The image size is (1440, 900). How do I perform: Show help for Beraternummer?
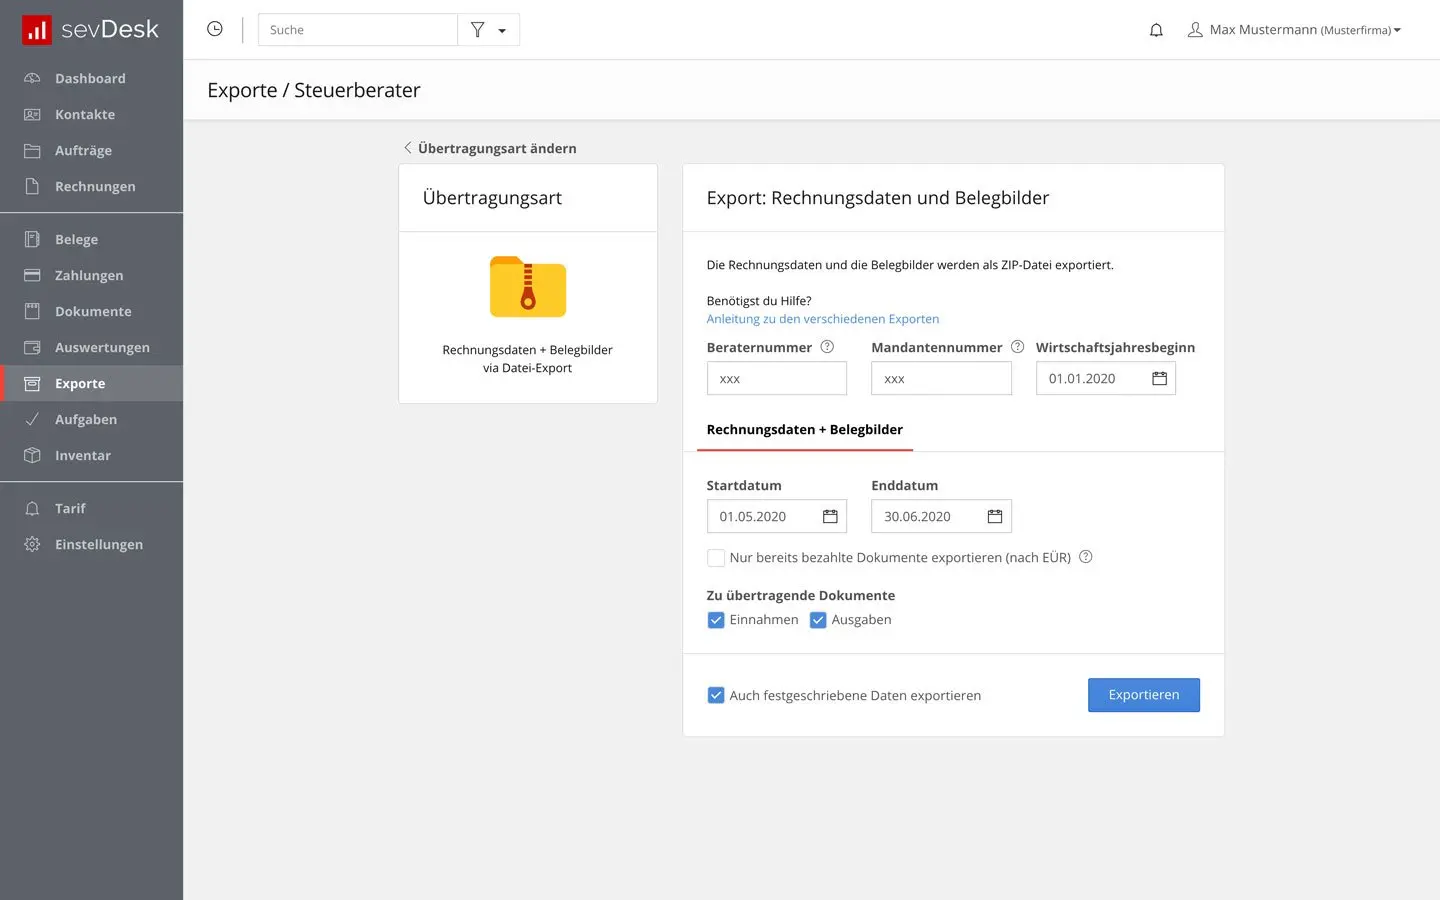click(x=827, y=347)
